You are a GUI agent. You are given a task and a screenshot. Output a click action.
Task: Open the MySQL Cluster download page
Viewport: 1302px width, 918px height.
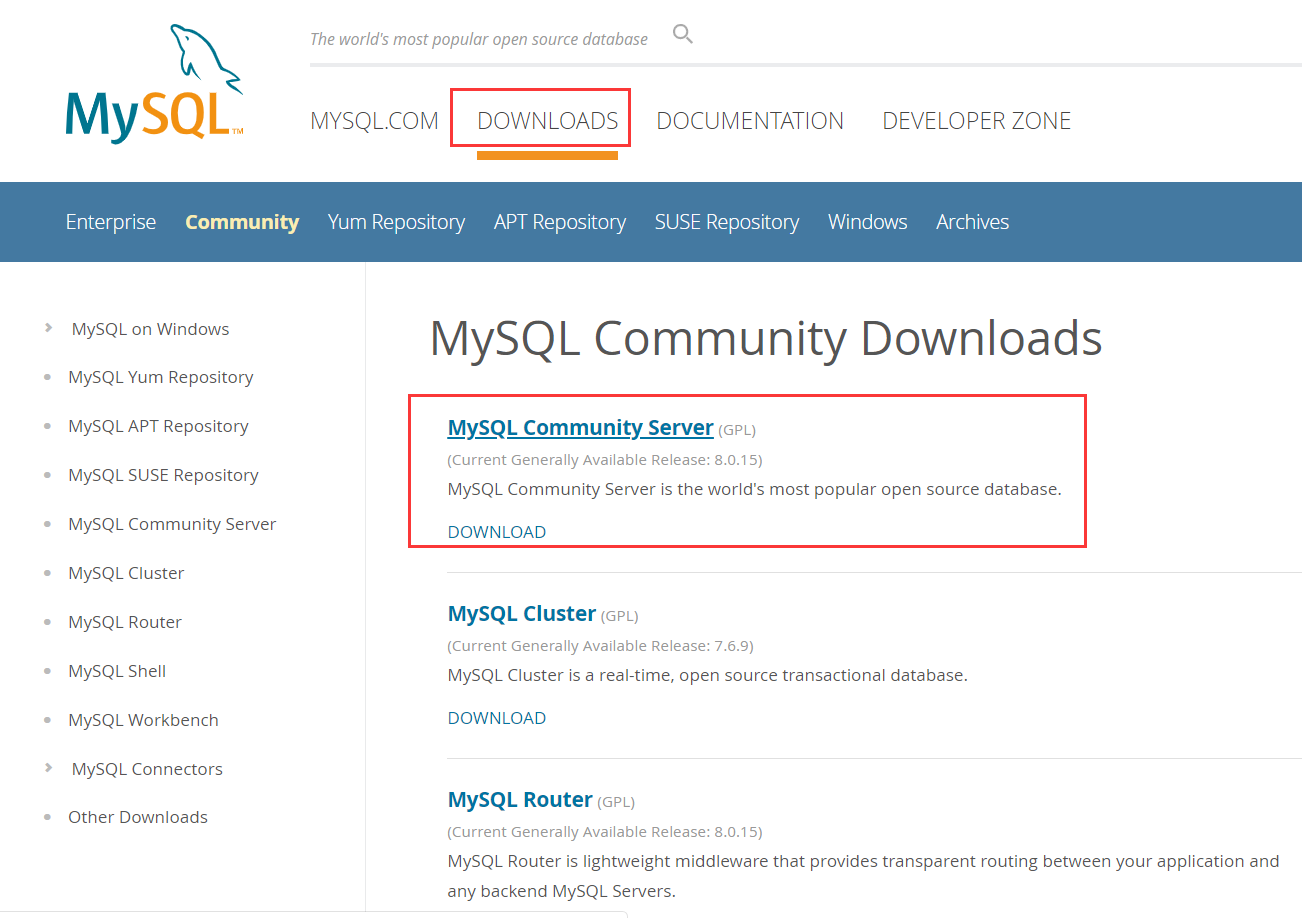521,613
